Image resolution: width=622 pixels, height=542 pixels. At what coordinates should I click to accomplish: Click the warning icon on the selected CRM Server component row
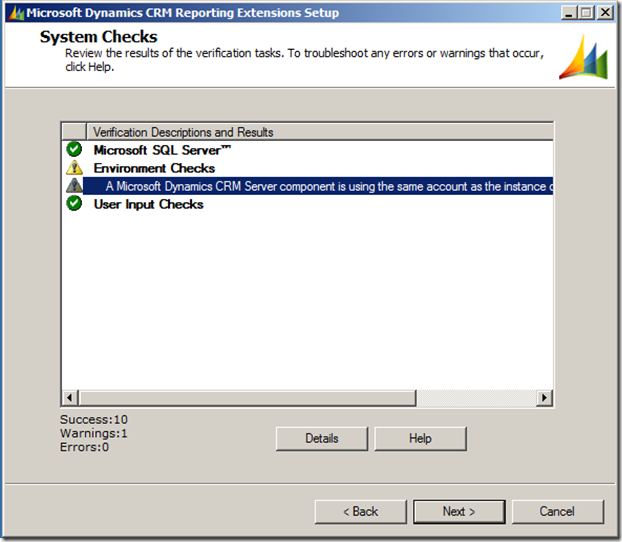click(x=74, y=186)
